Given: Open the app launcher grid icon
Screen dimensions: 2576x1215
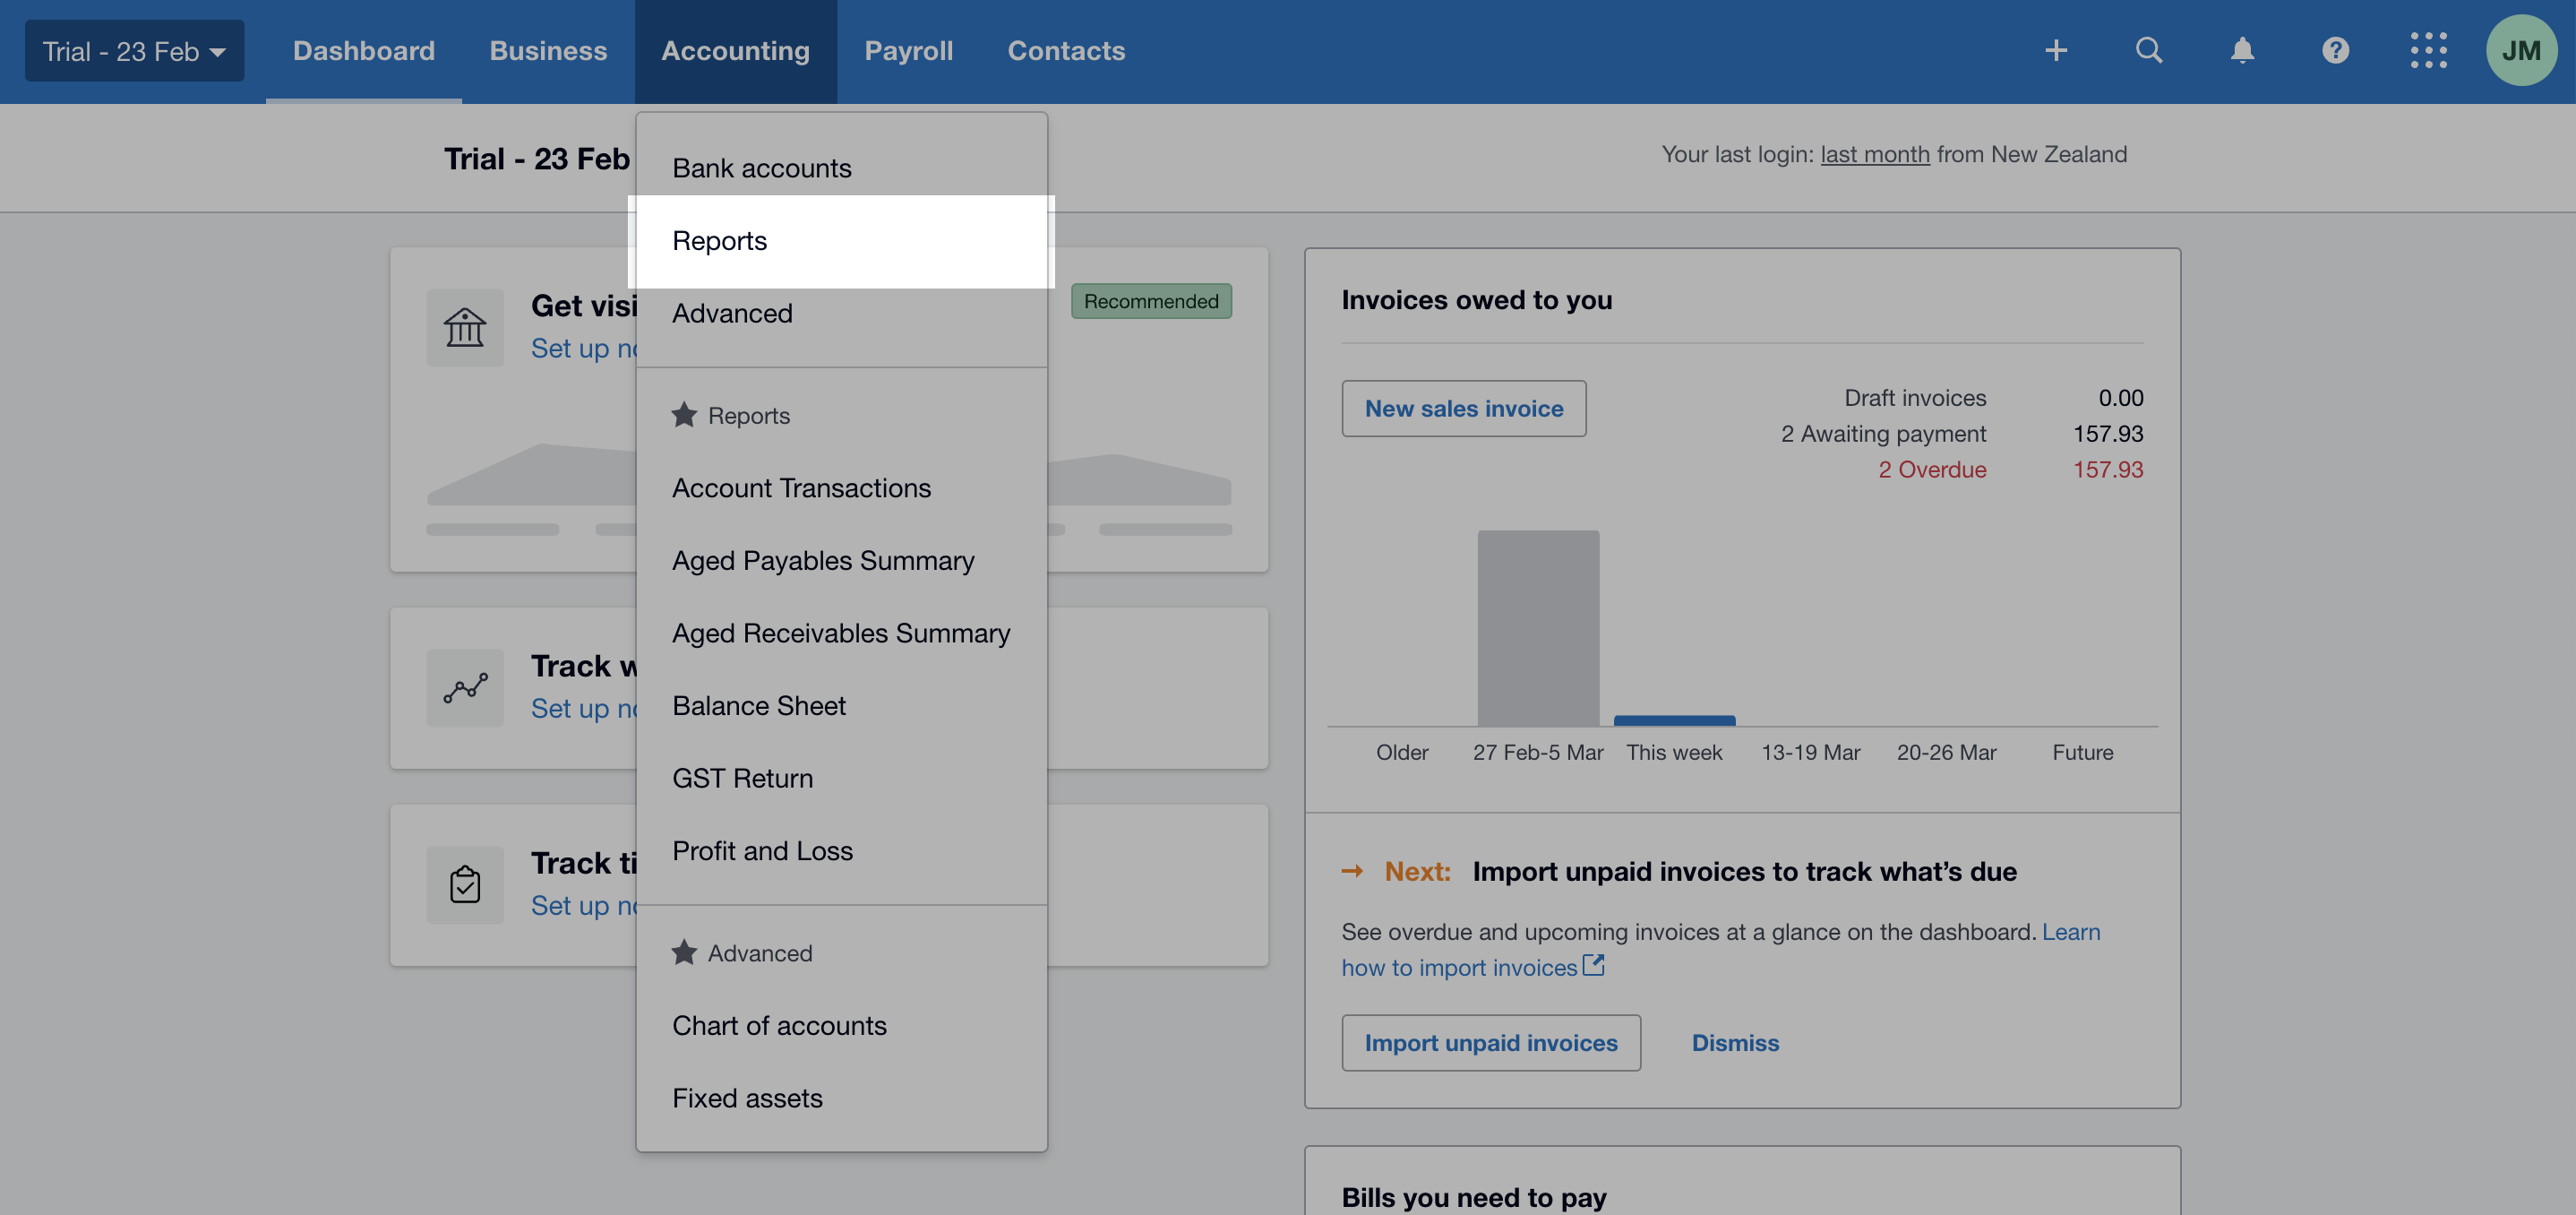Looking at the screenshot, I should point(2428,51).
